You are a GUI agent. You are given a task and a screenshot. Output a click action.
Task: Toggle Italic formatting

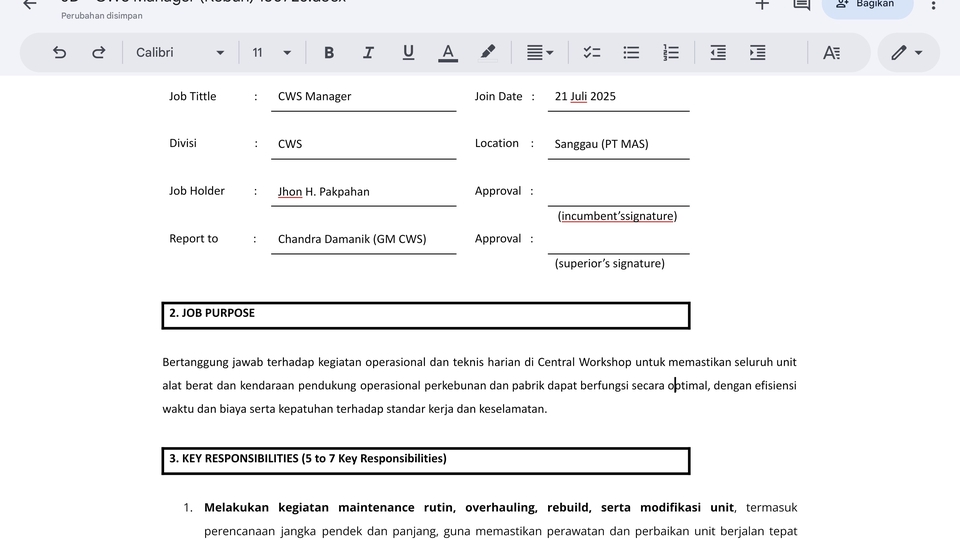pyautogui.click(x=368, y=53)
